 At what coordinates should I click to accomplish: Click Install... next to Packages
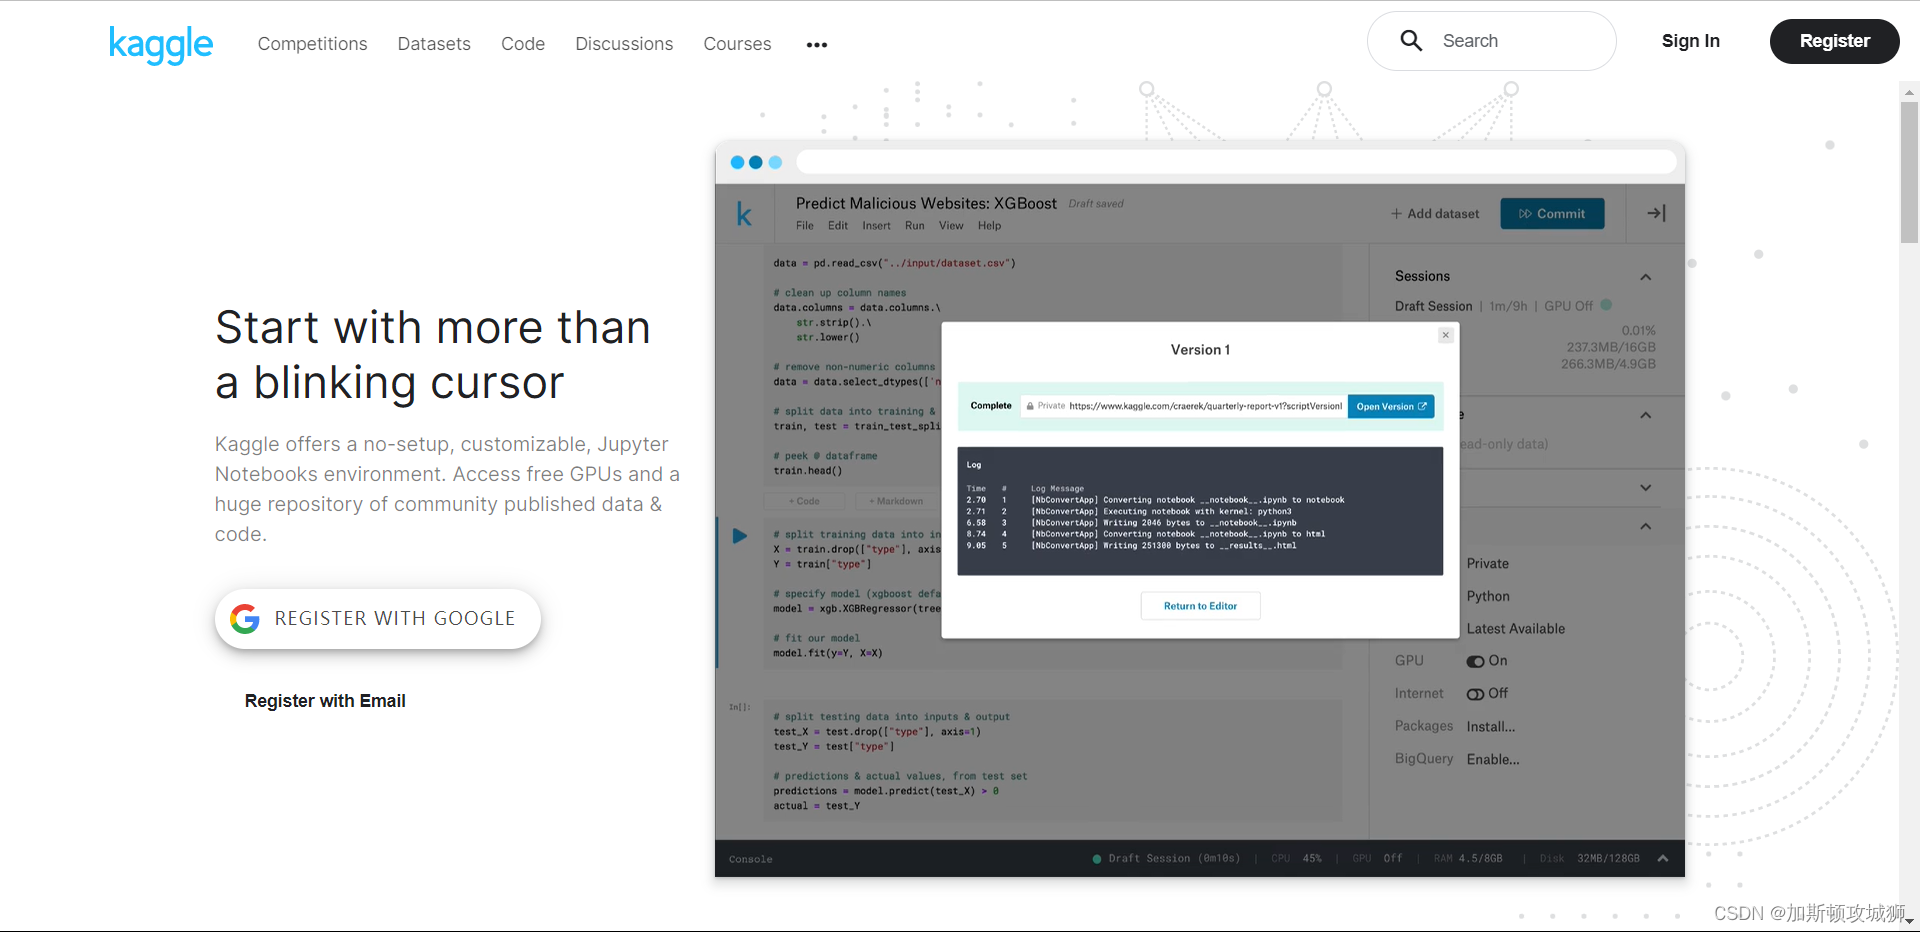pyautogui.click(x=1491, y=727)
